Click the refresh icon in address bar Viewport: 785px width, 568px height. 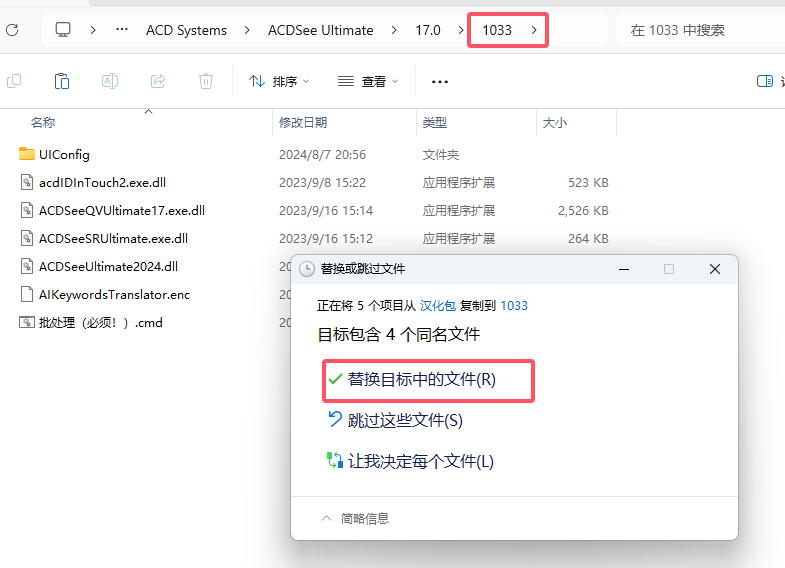12,30
